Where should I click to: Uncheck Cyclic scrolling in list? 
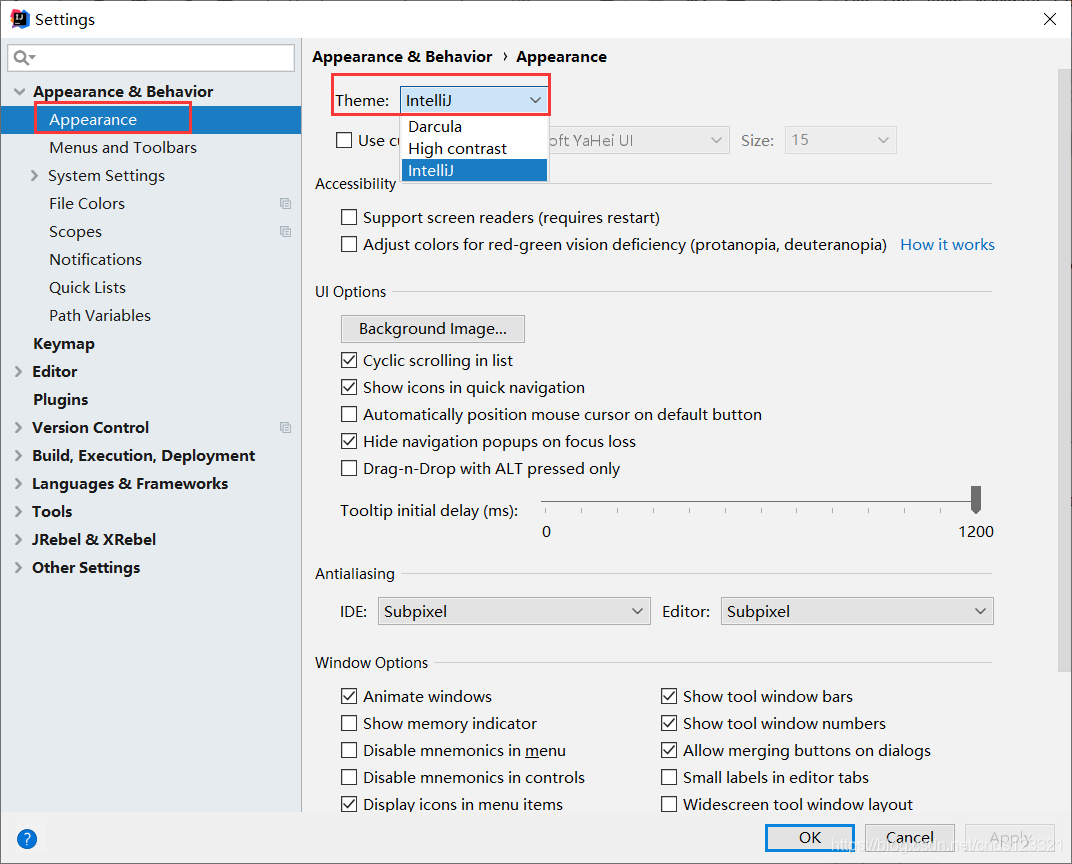click(349, 360)
